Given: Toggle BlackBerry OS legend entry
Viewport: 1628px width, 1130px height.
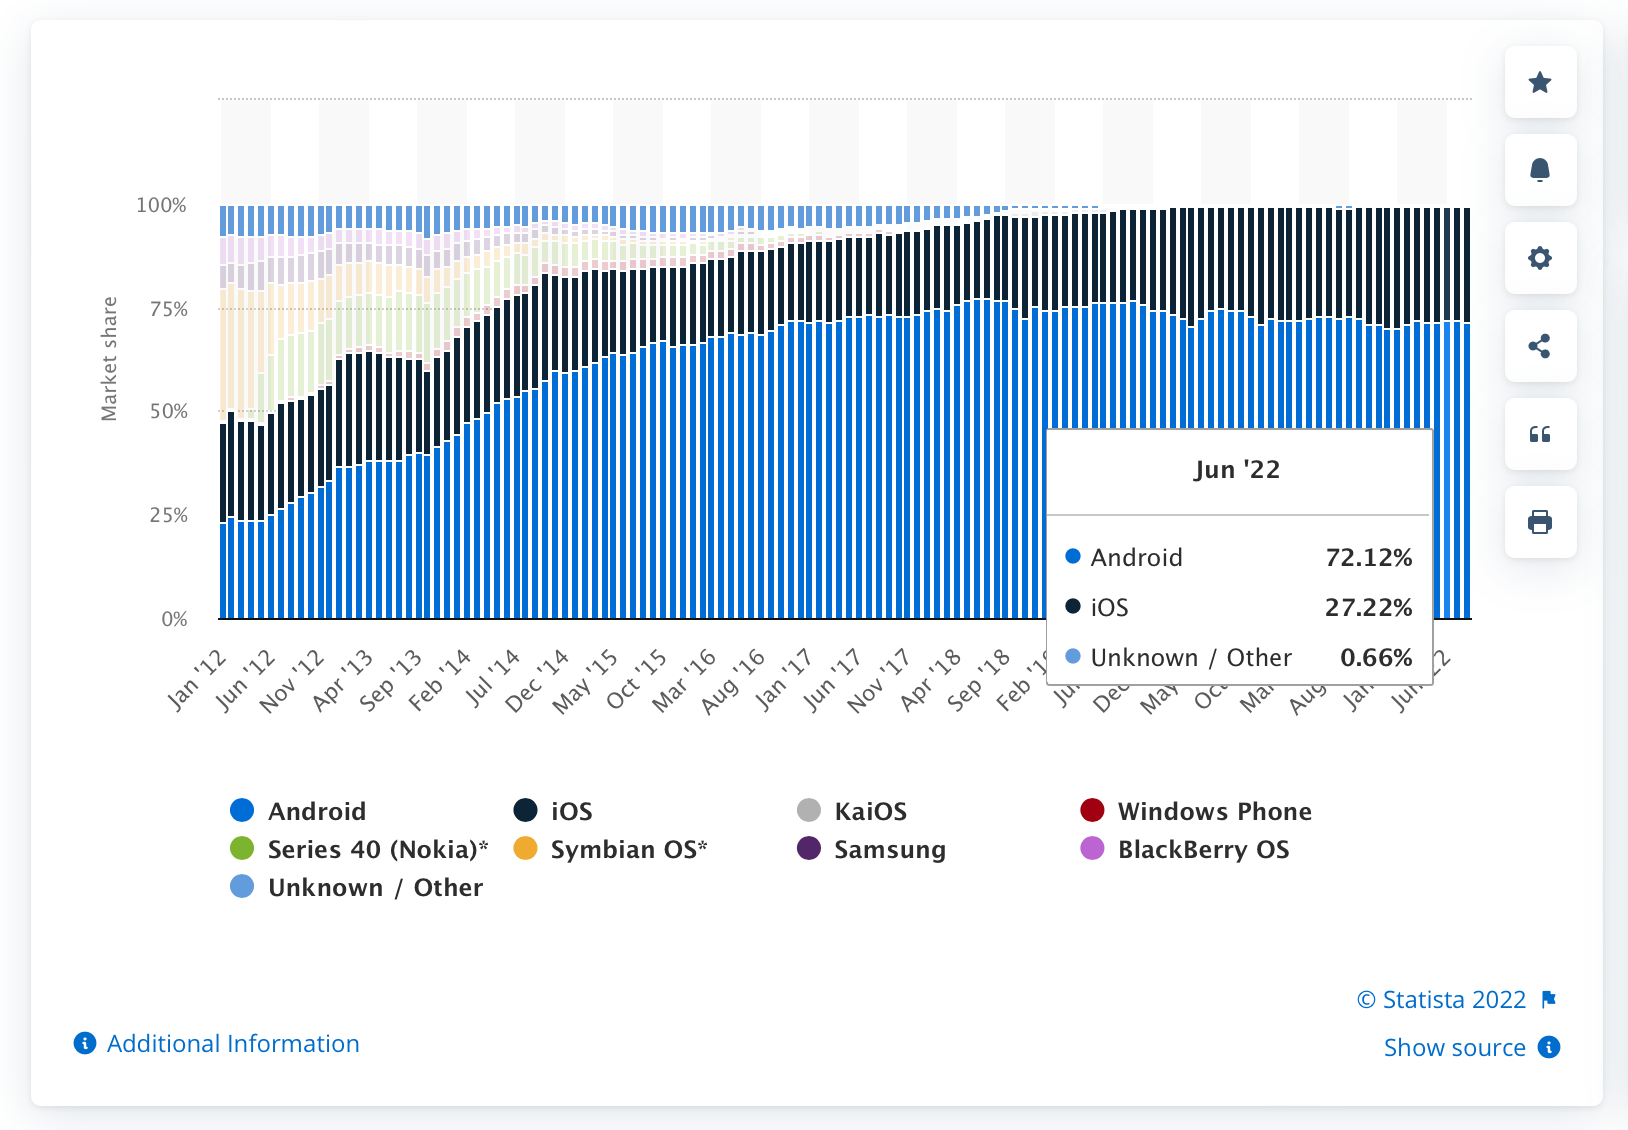Looking at the screenshot, I should [x=1185, y=849].
